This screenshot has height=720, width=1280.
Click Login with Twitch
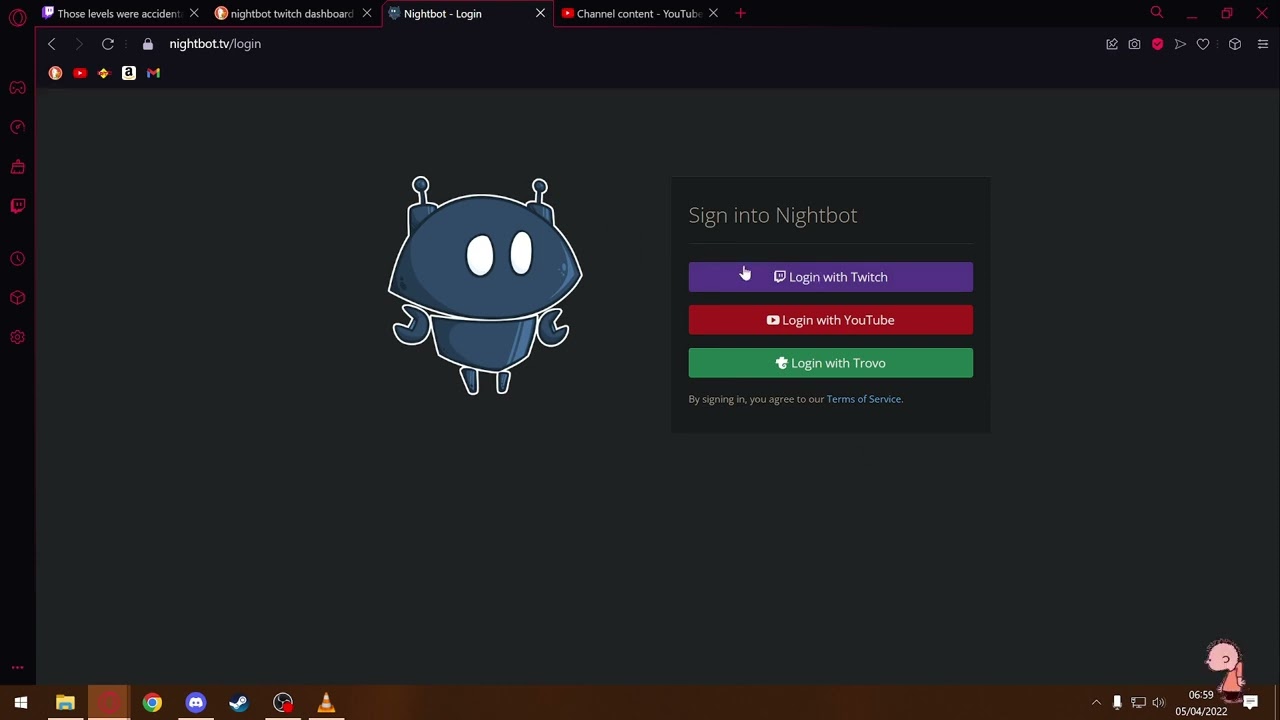tap(830, 277)
